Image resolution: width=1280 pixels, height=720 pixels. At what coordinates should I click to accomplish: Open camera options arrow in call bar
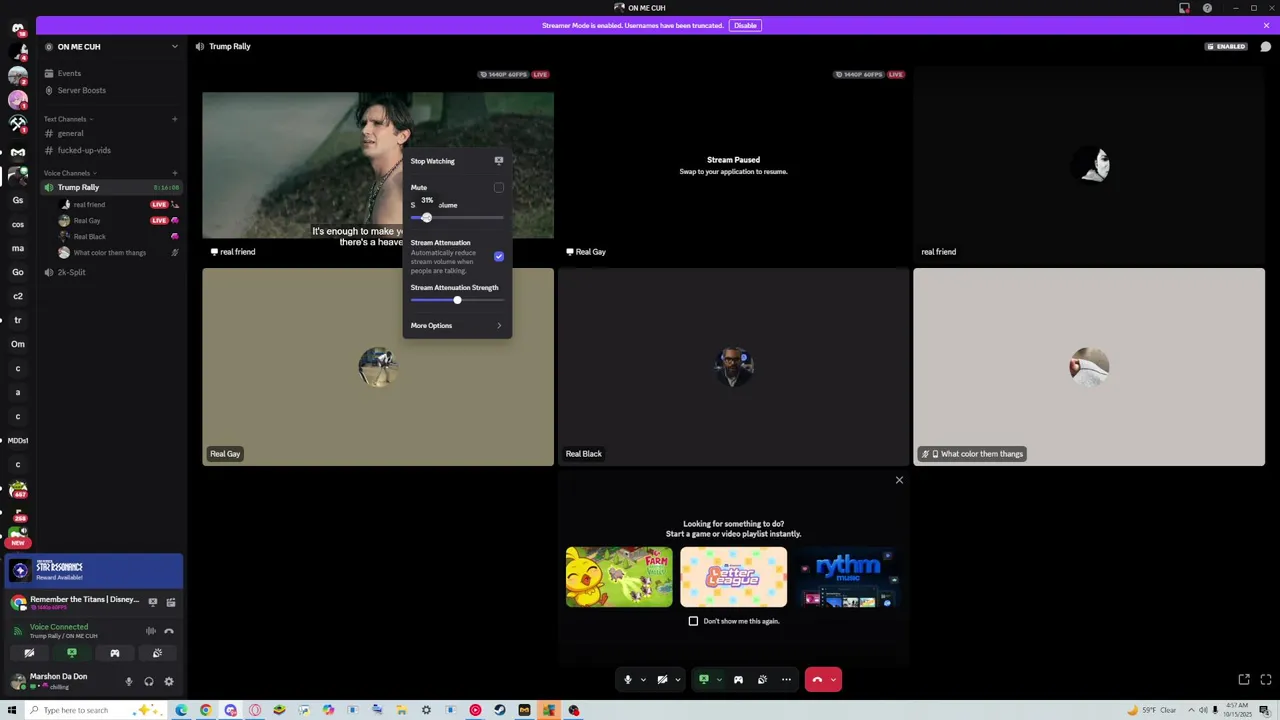pos(678,680)
